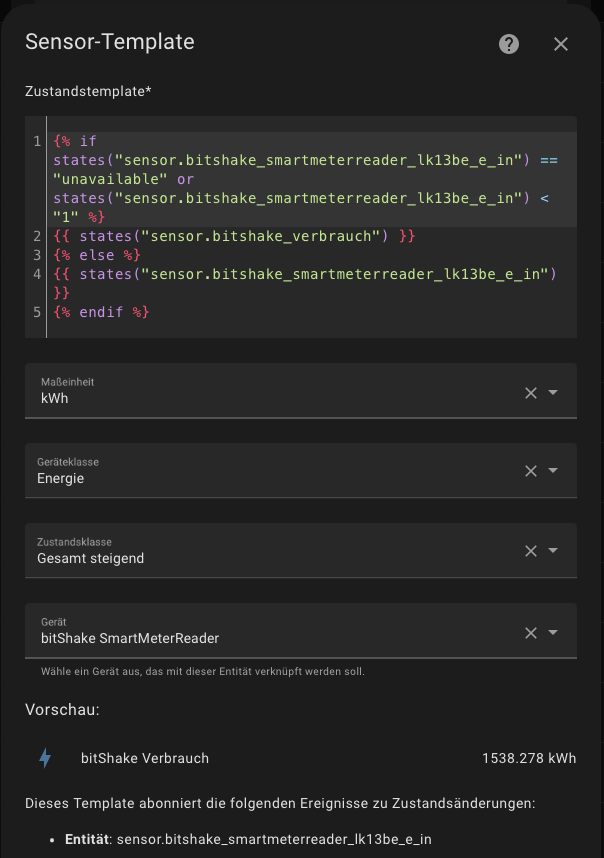Click the Gerät field text bitShake SmartMeterReader
The height and width of the screenshot is (858, 604).
click(130, 638)
